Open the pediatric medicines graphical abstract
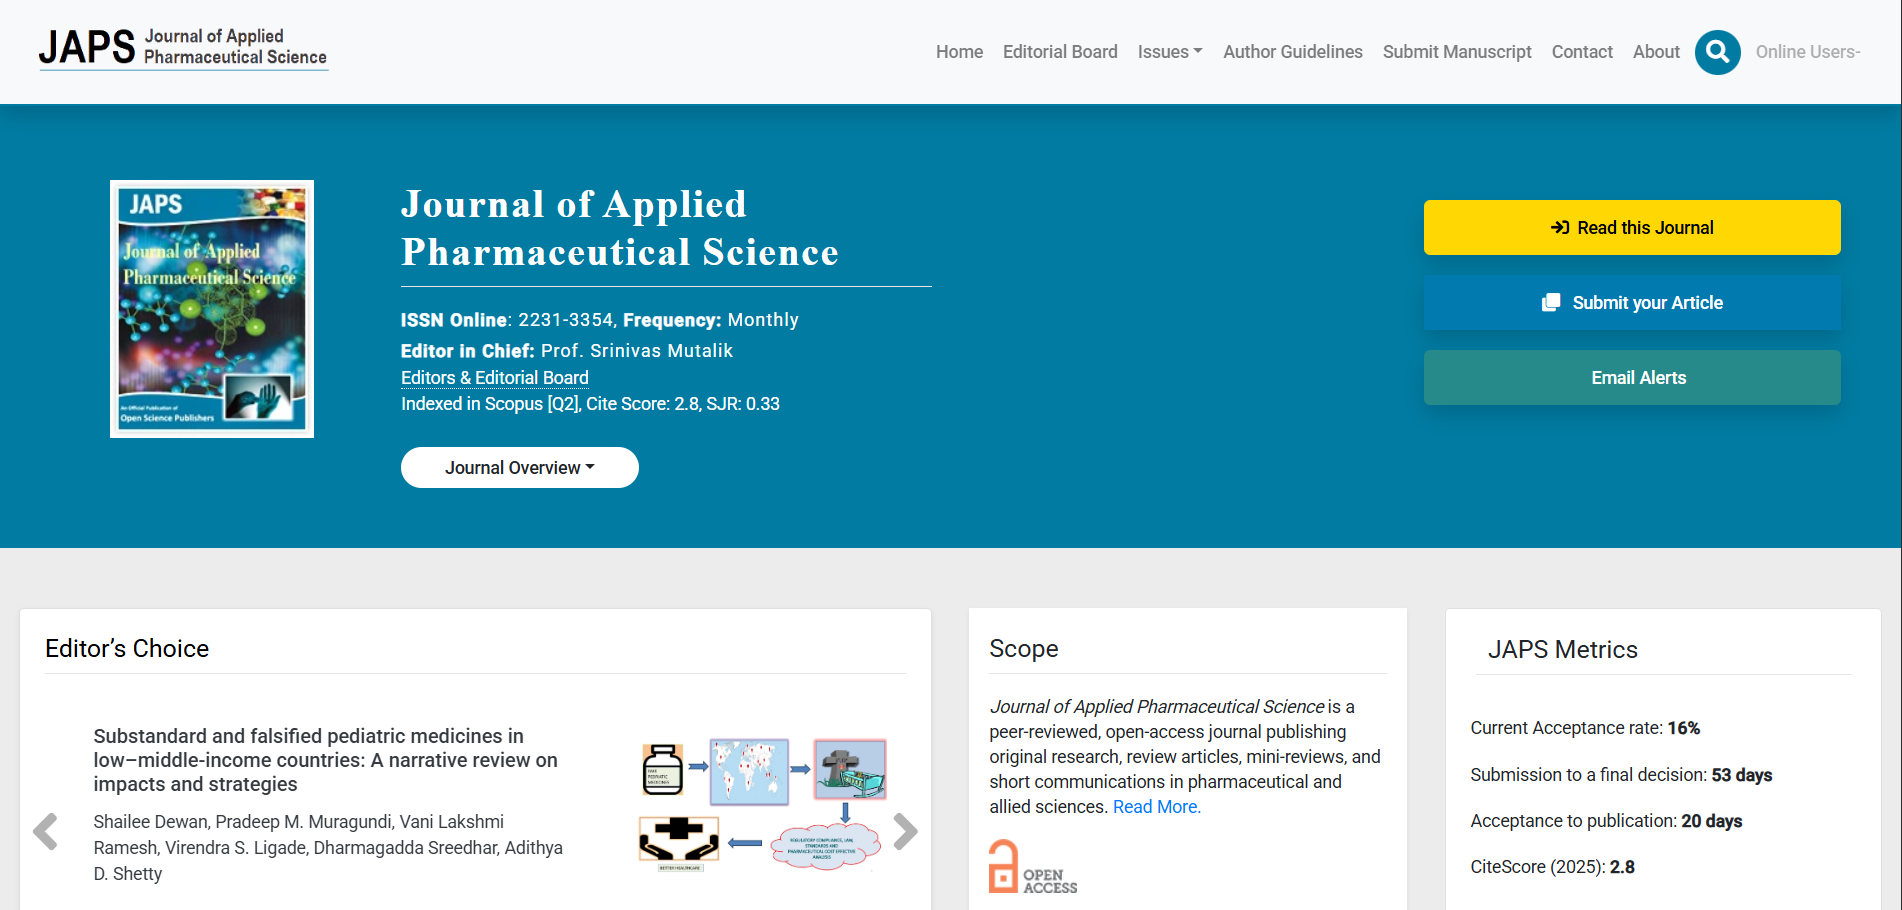The width and height of the screenshot is (1902, 910). (763, 805)
